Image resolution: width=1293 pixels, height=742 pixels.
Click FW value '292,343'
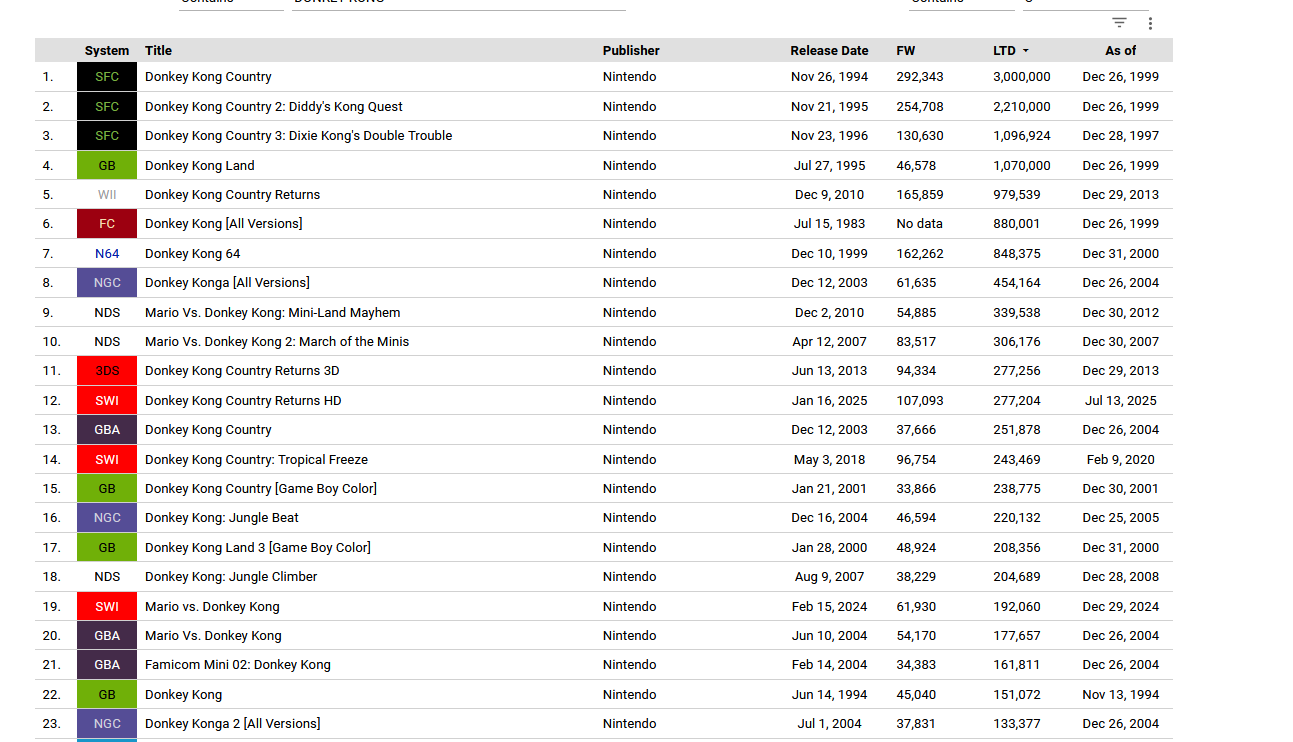(920, 77)
